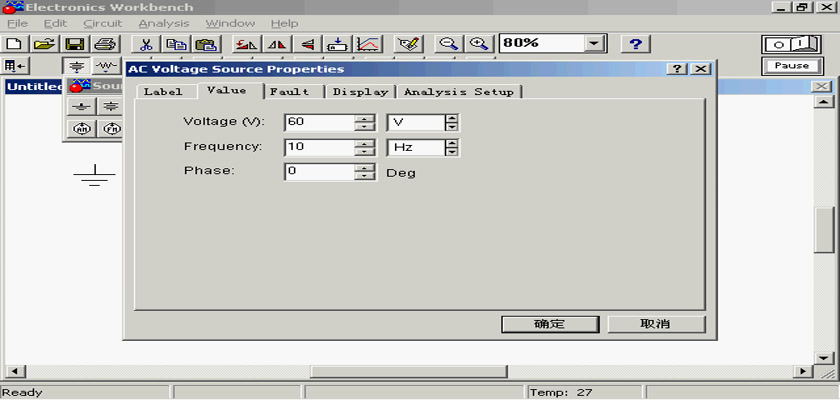
Task: Click the vertical scrollbar down arrow
Action: coord(823,358)
